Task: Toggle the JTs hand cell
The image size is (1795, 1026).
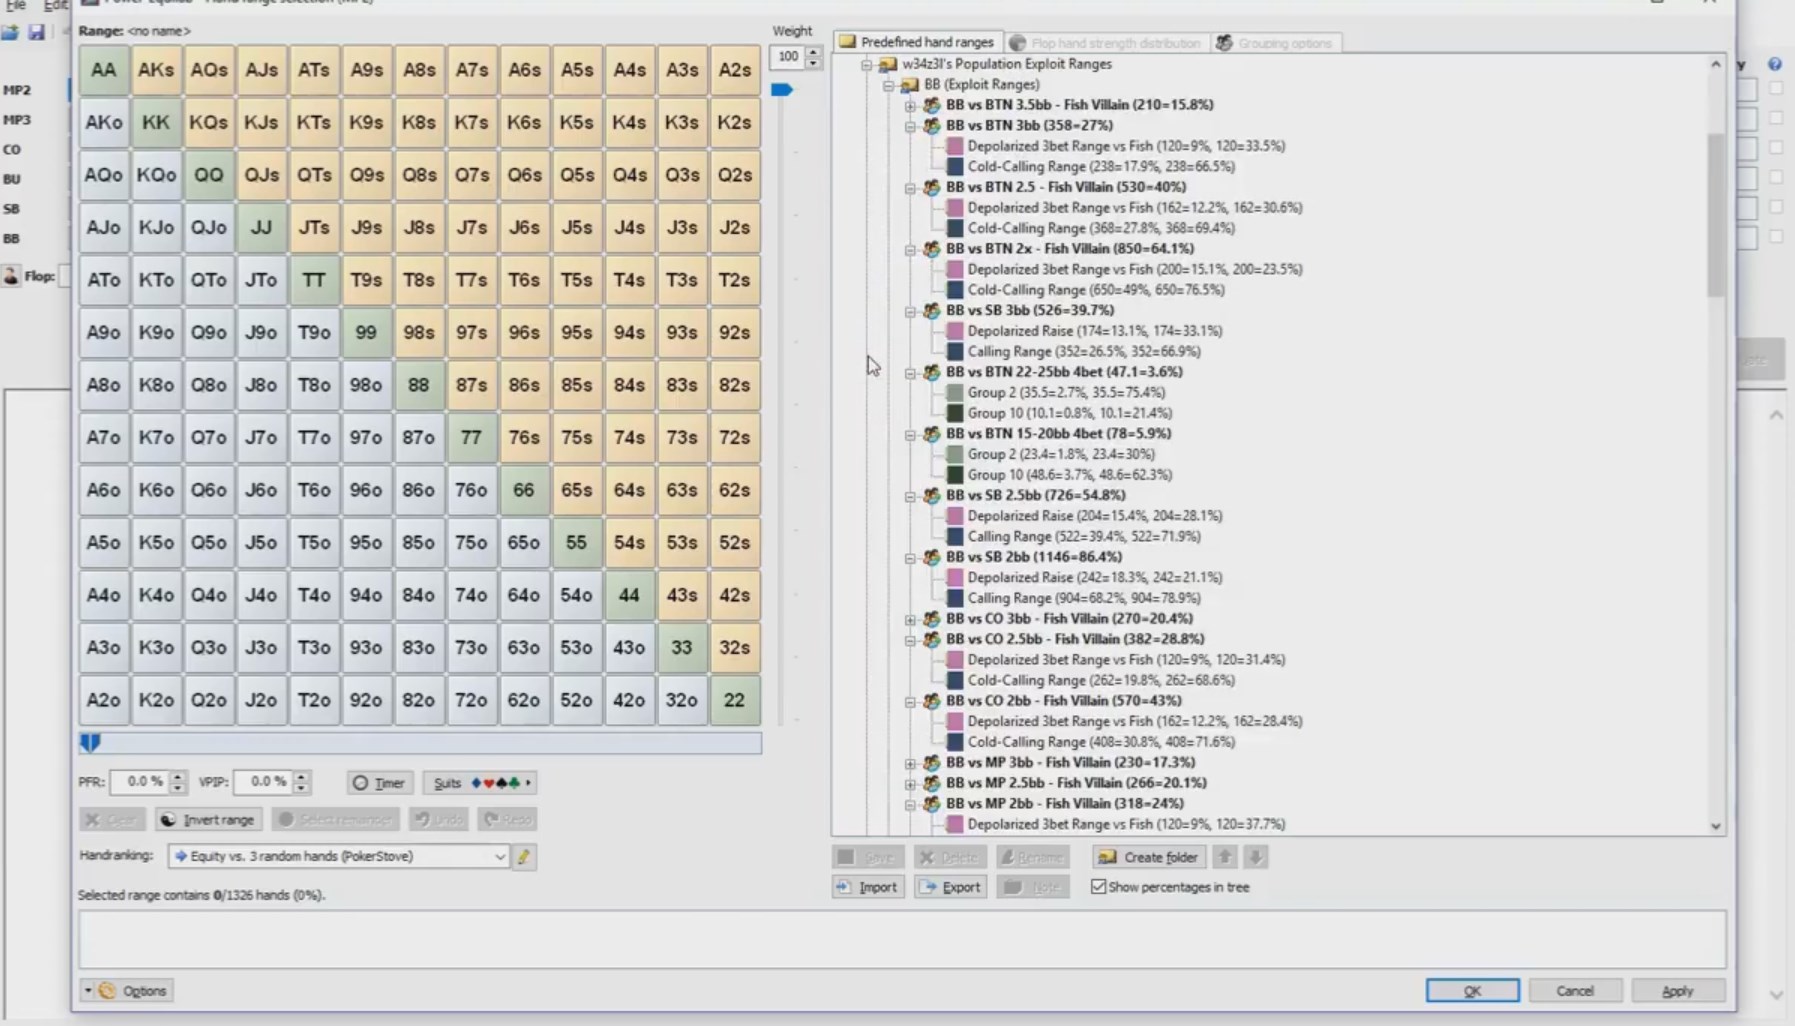Action: 314,227
